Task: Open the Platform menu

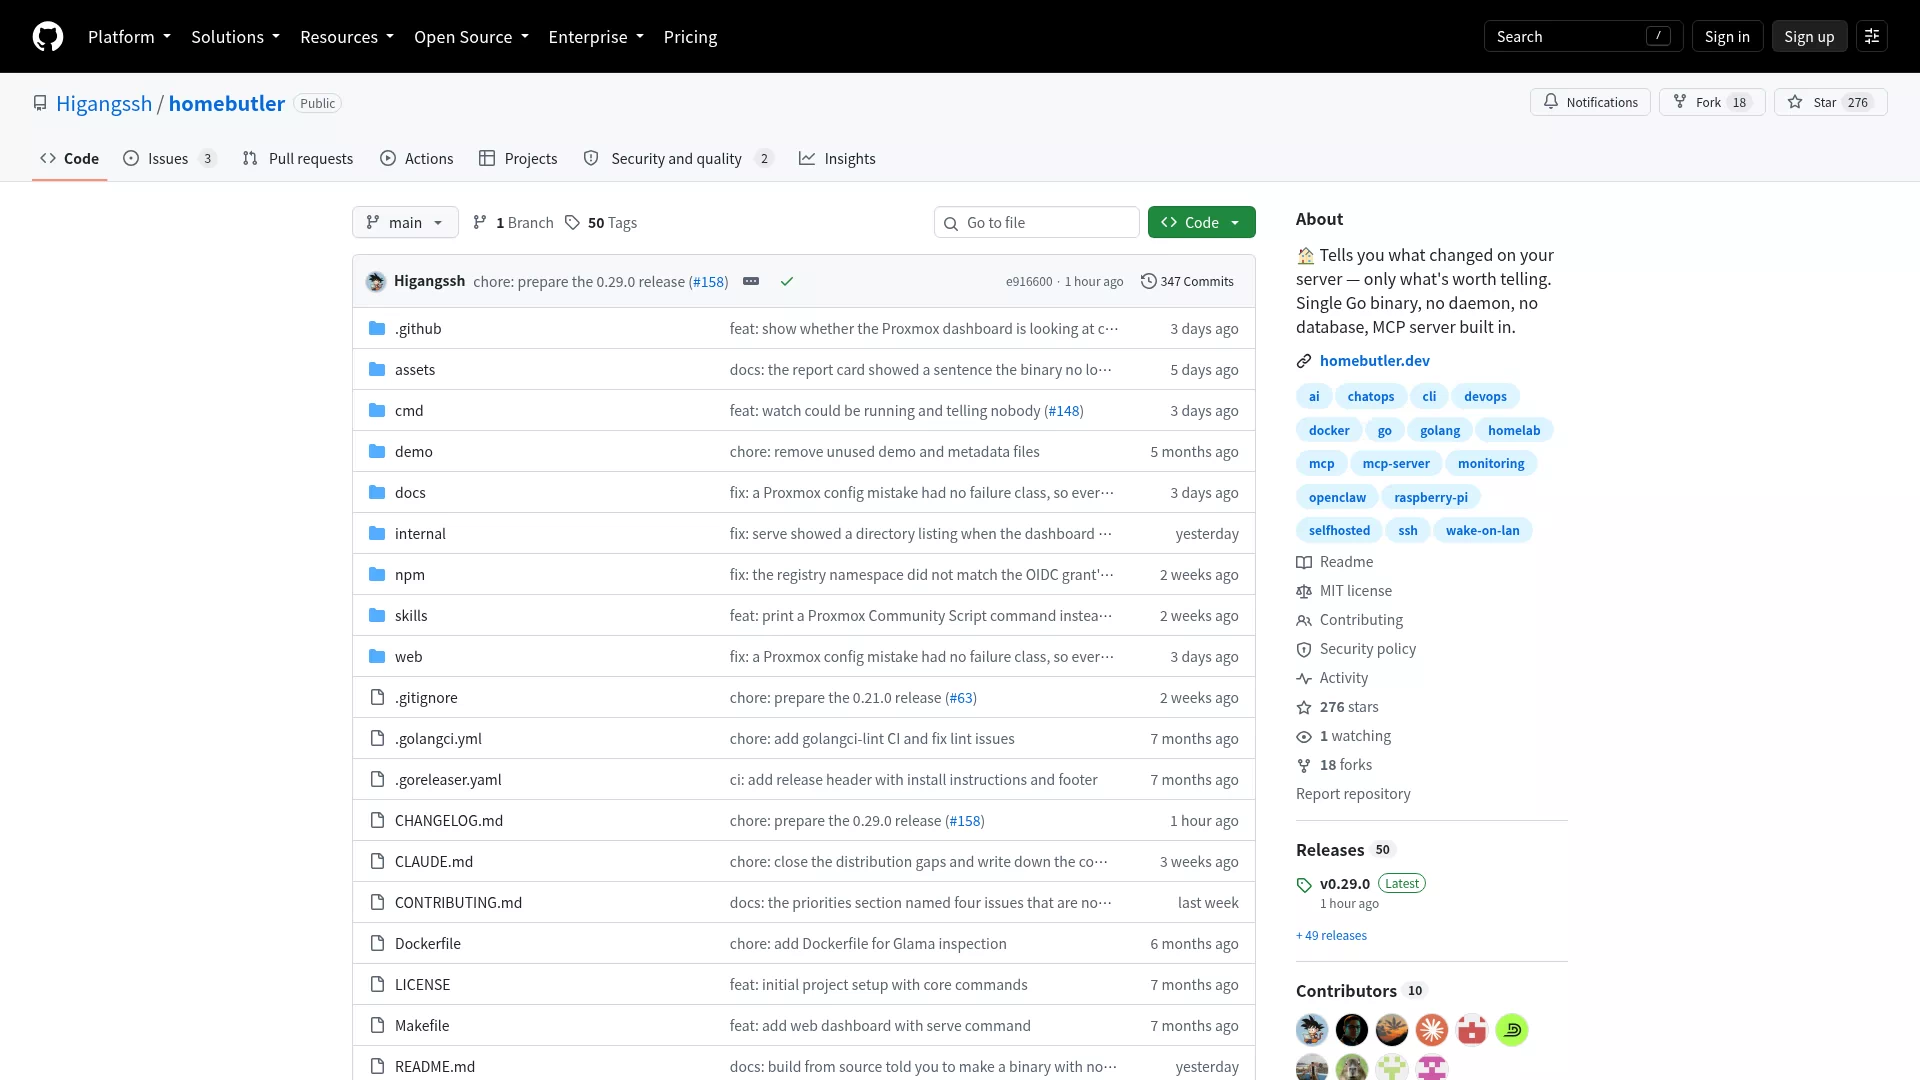Action: (x=129, y=37)
